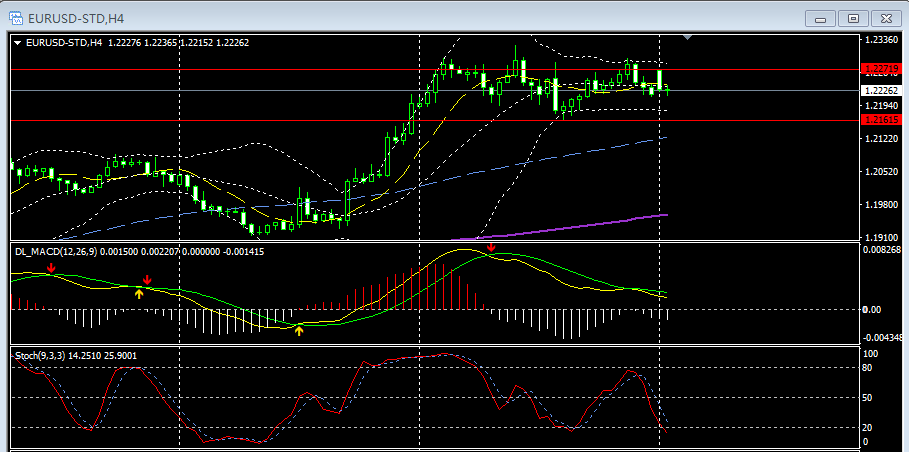Image resolution: width=909 pixels, height=452 pixels.
Task: Close the EURUSD-STD,H4 chart window
Action: tap(885, 18)
